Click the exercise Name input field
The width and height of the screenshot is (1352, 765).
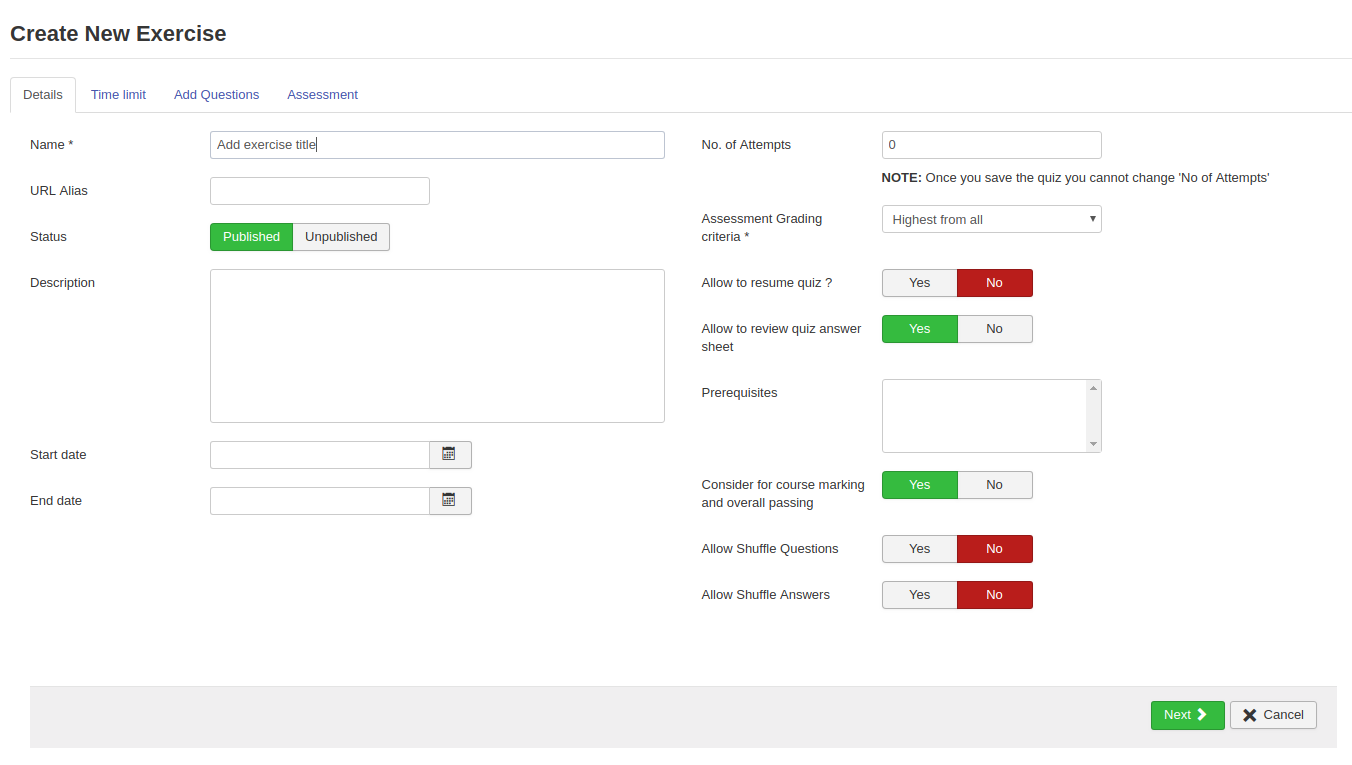[437, 145]
